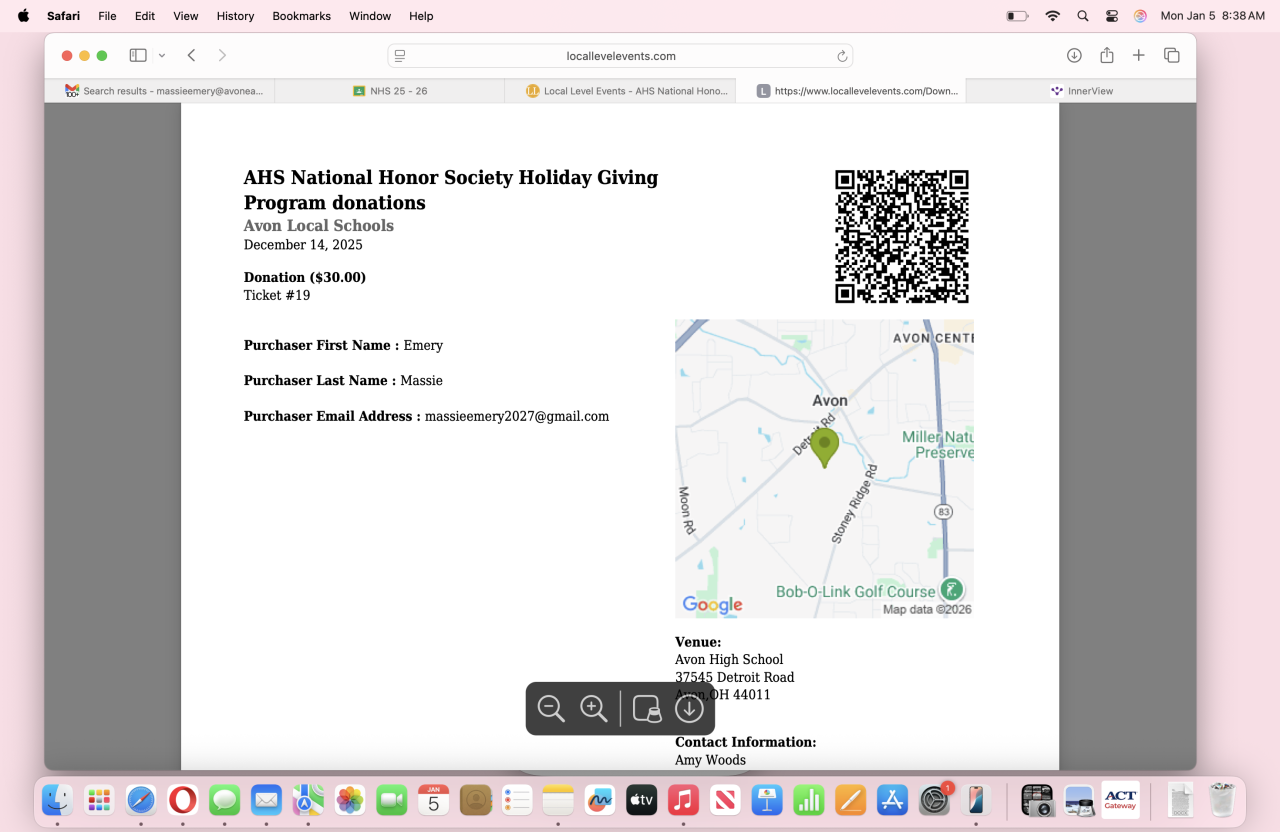Open the Apple menu

point(23,16)
